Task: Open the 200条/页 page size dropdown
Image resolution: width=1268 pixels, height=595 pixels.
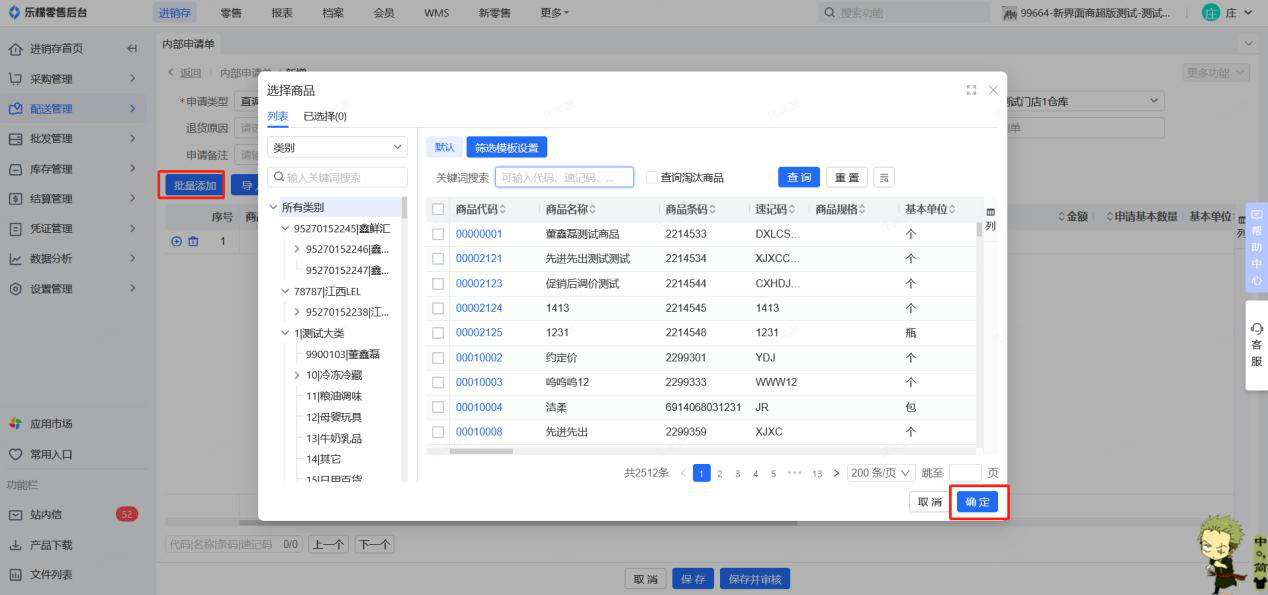Action: point(881,473)
